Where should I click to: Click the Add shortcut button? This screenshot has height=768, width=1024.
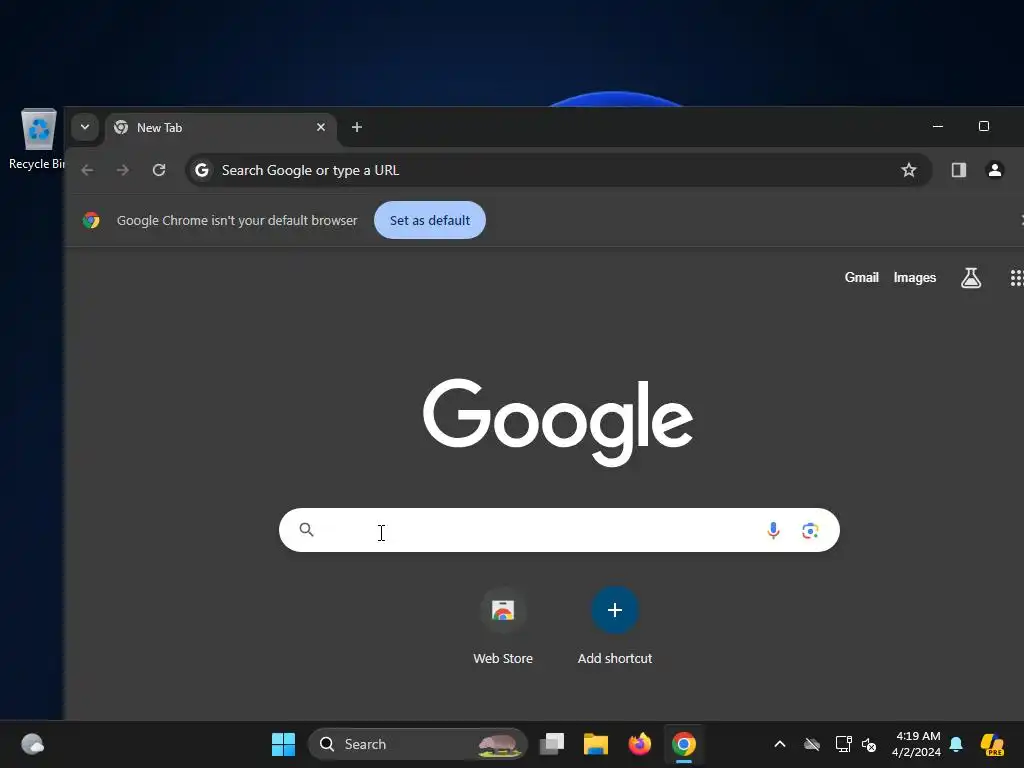[x=615, y=626]
